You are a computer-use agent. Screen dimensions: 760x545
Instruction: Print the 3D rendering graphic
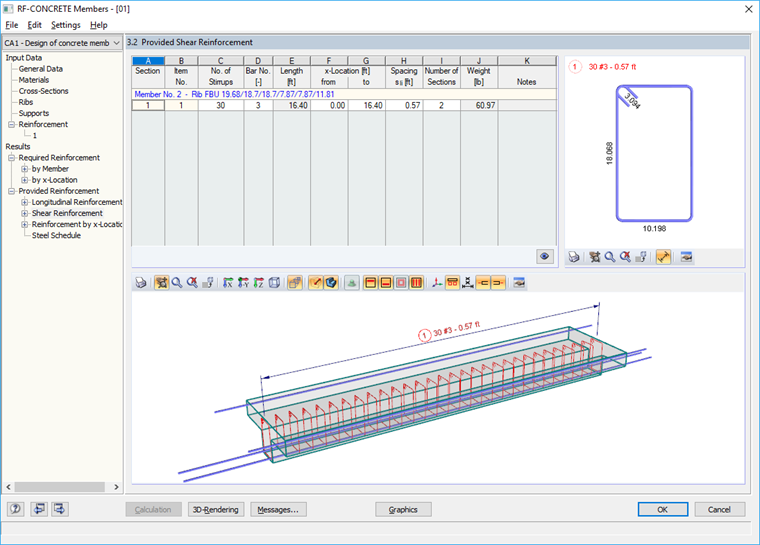[141, 283]
